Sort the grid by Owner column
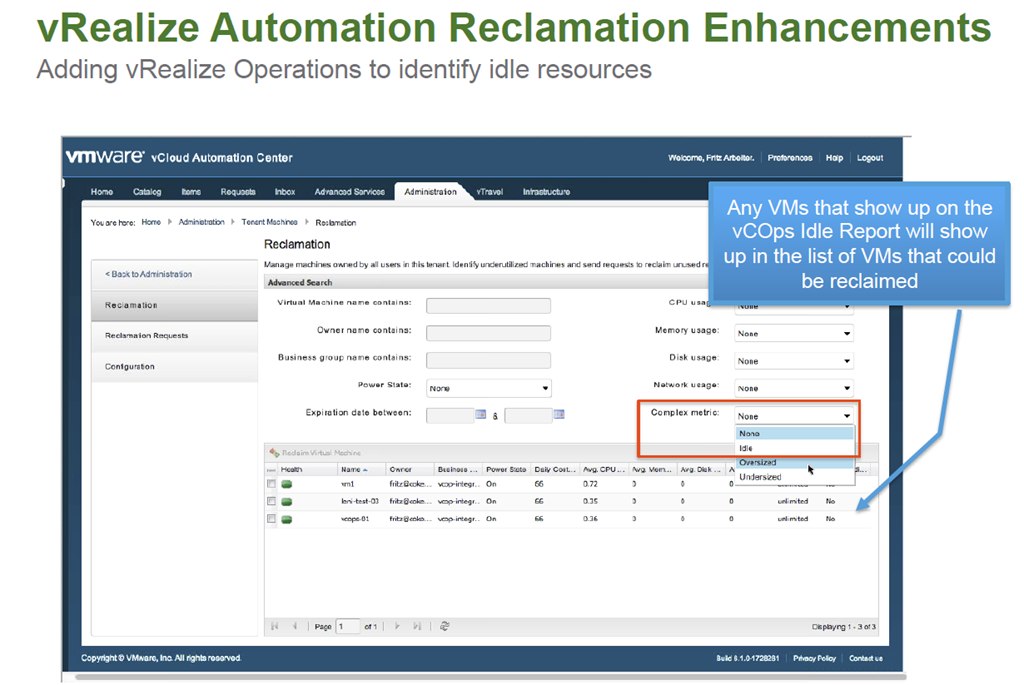1024x685 pixels. (x=409, y=470)
